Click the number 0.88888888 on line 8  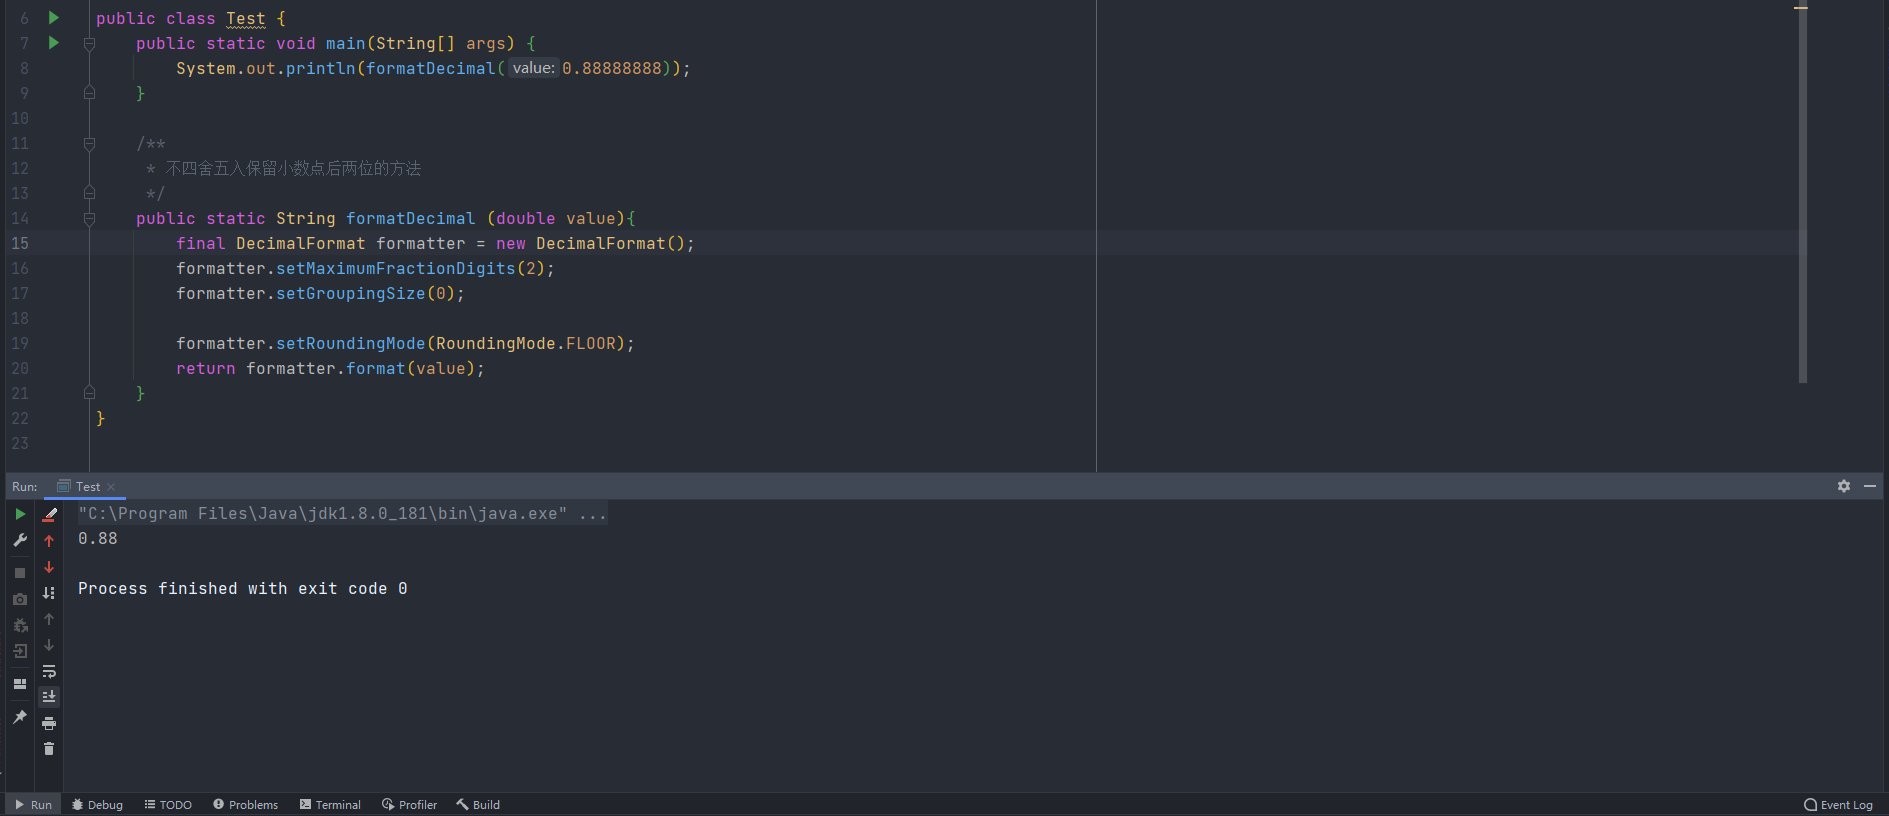pos(612,69)
